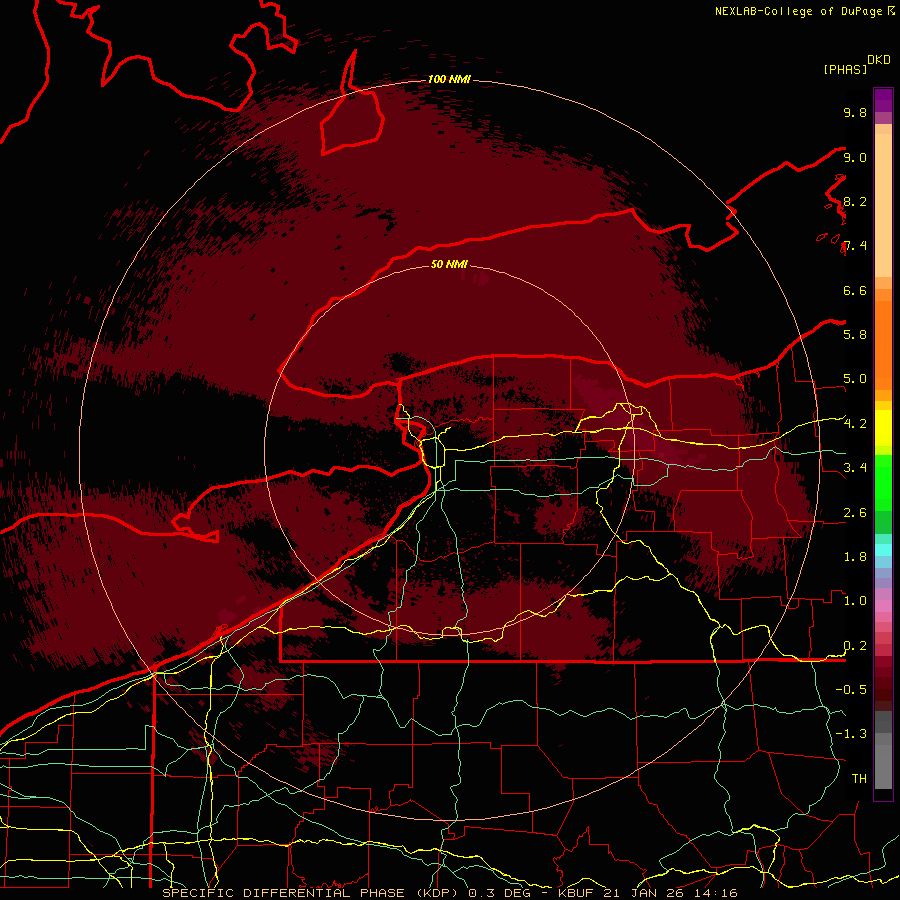Click the 21 JAN 26 14:16 timestamp

(x=670, y=893)
